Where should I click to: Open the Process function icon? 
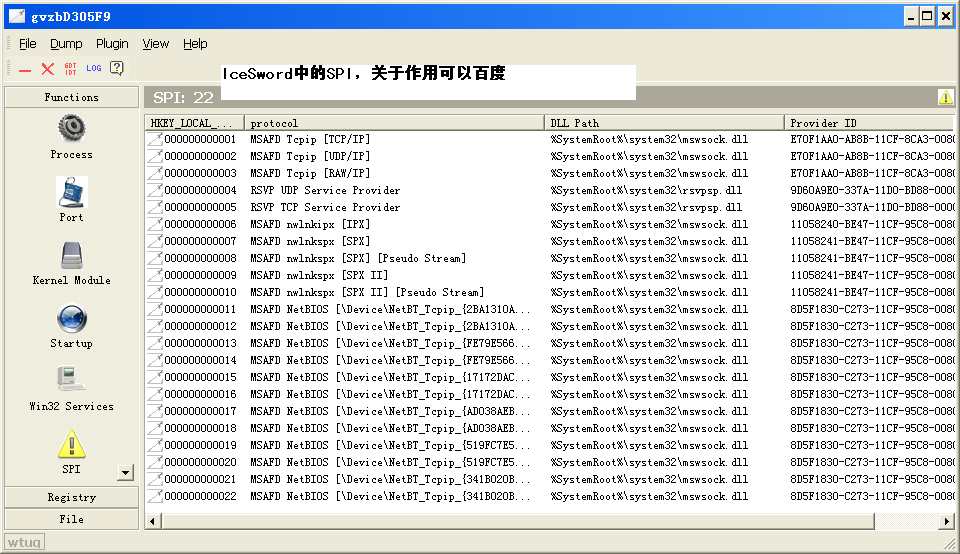[x=72, y=127]
